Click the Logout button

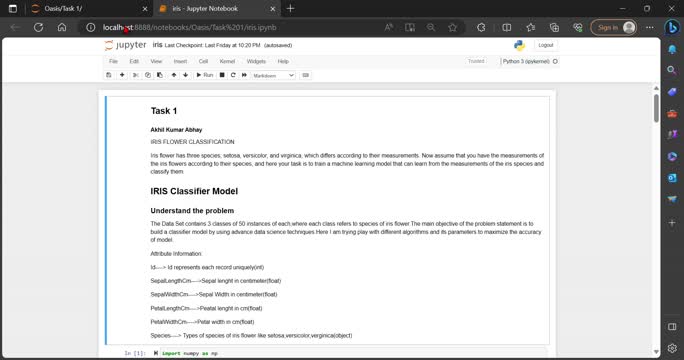545,45
